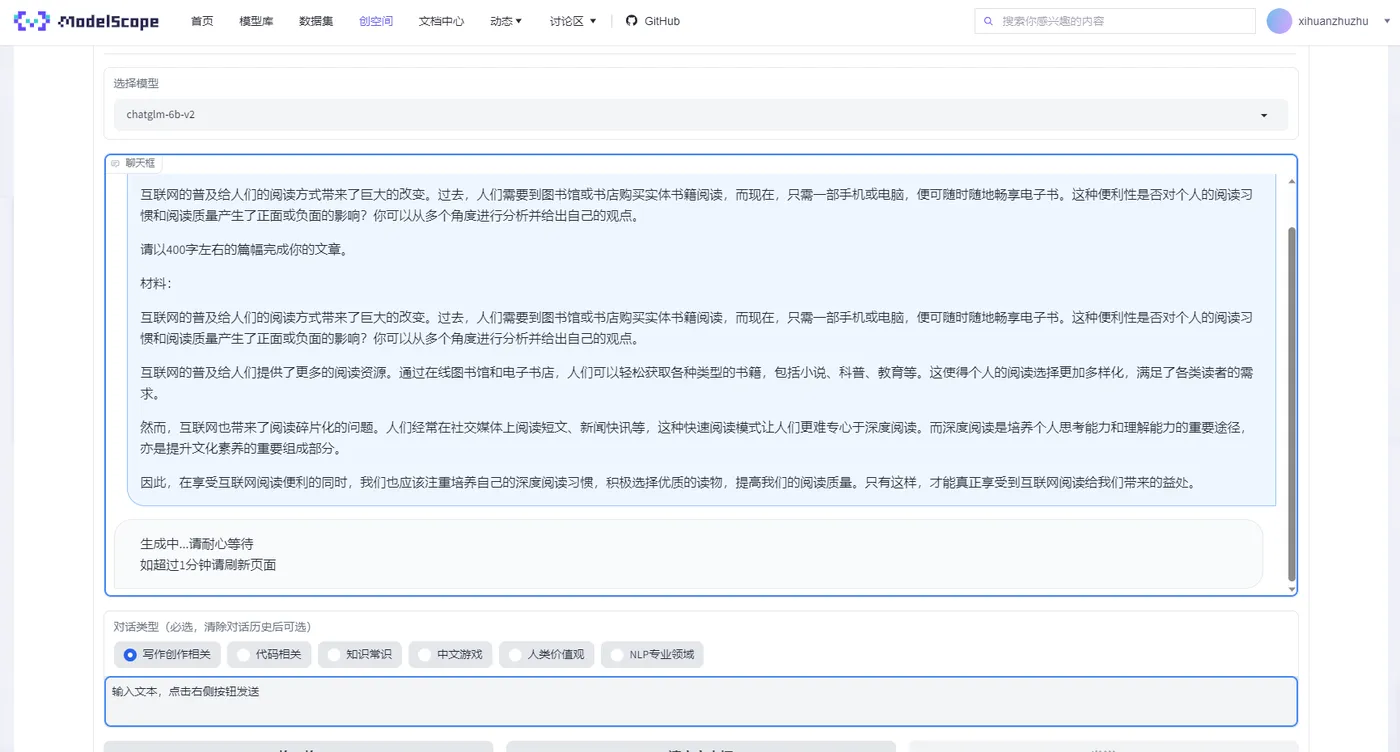Screen dimensions: 1400x752
Task: Click the chat box vertical scrollbar thumb
Action: coord(1291,404)
